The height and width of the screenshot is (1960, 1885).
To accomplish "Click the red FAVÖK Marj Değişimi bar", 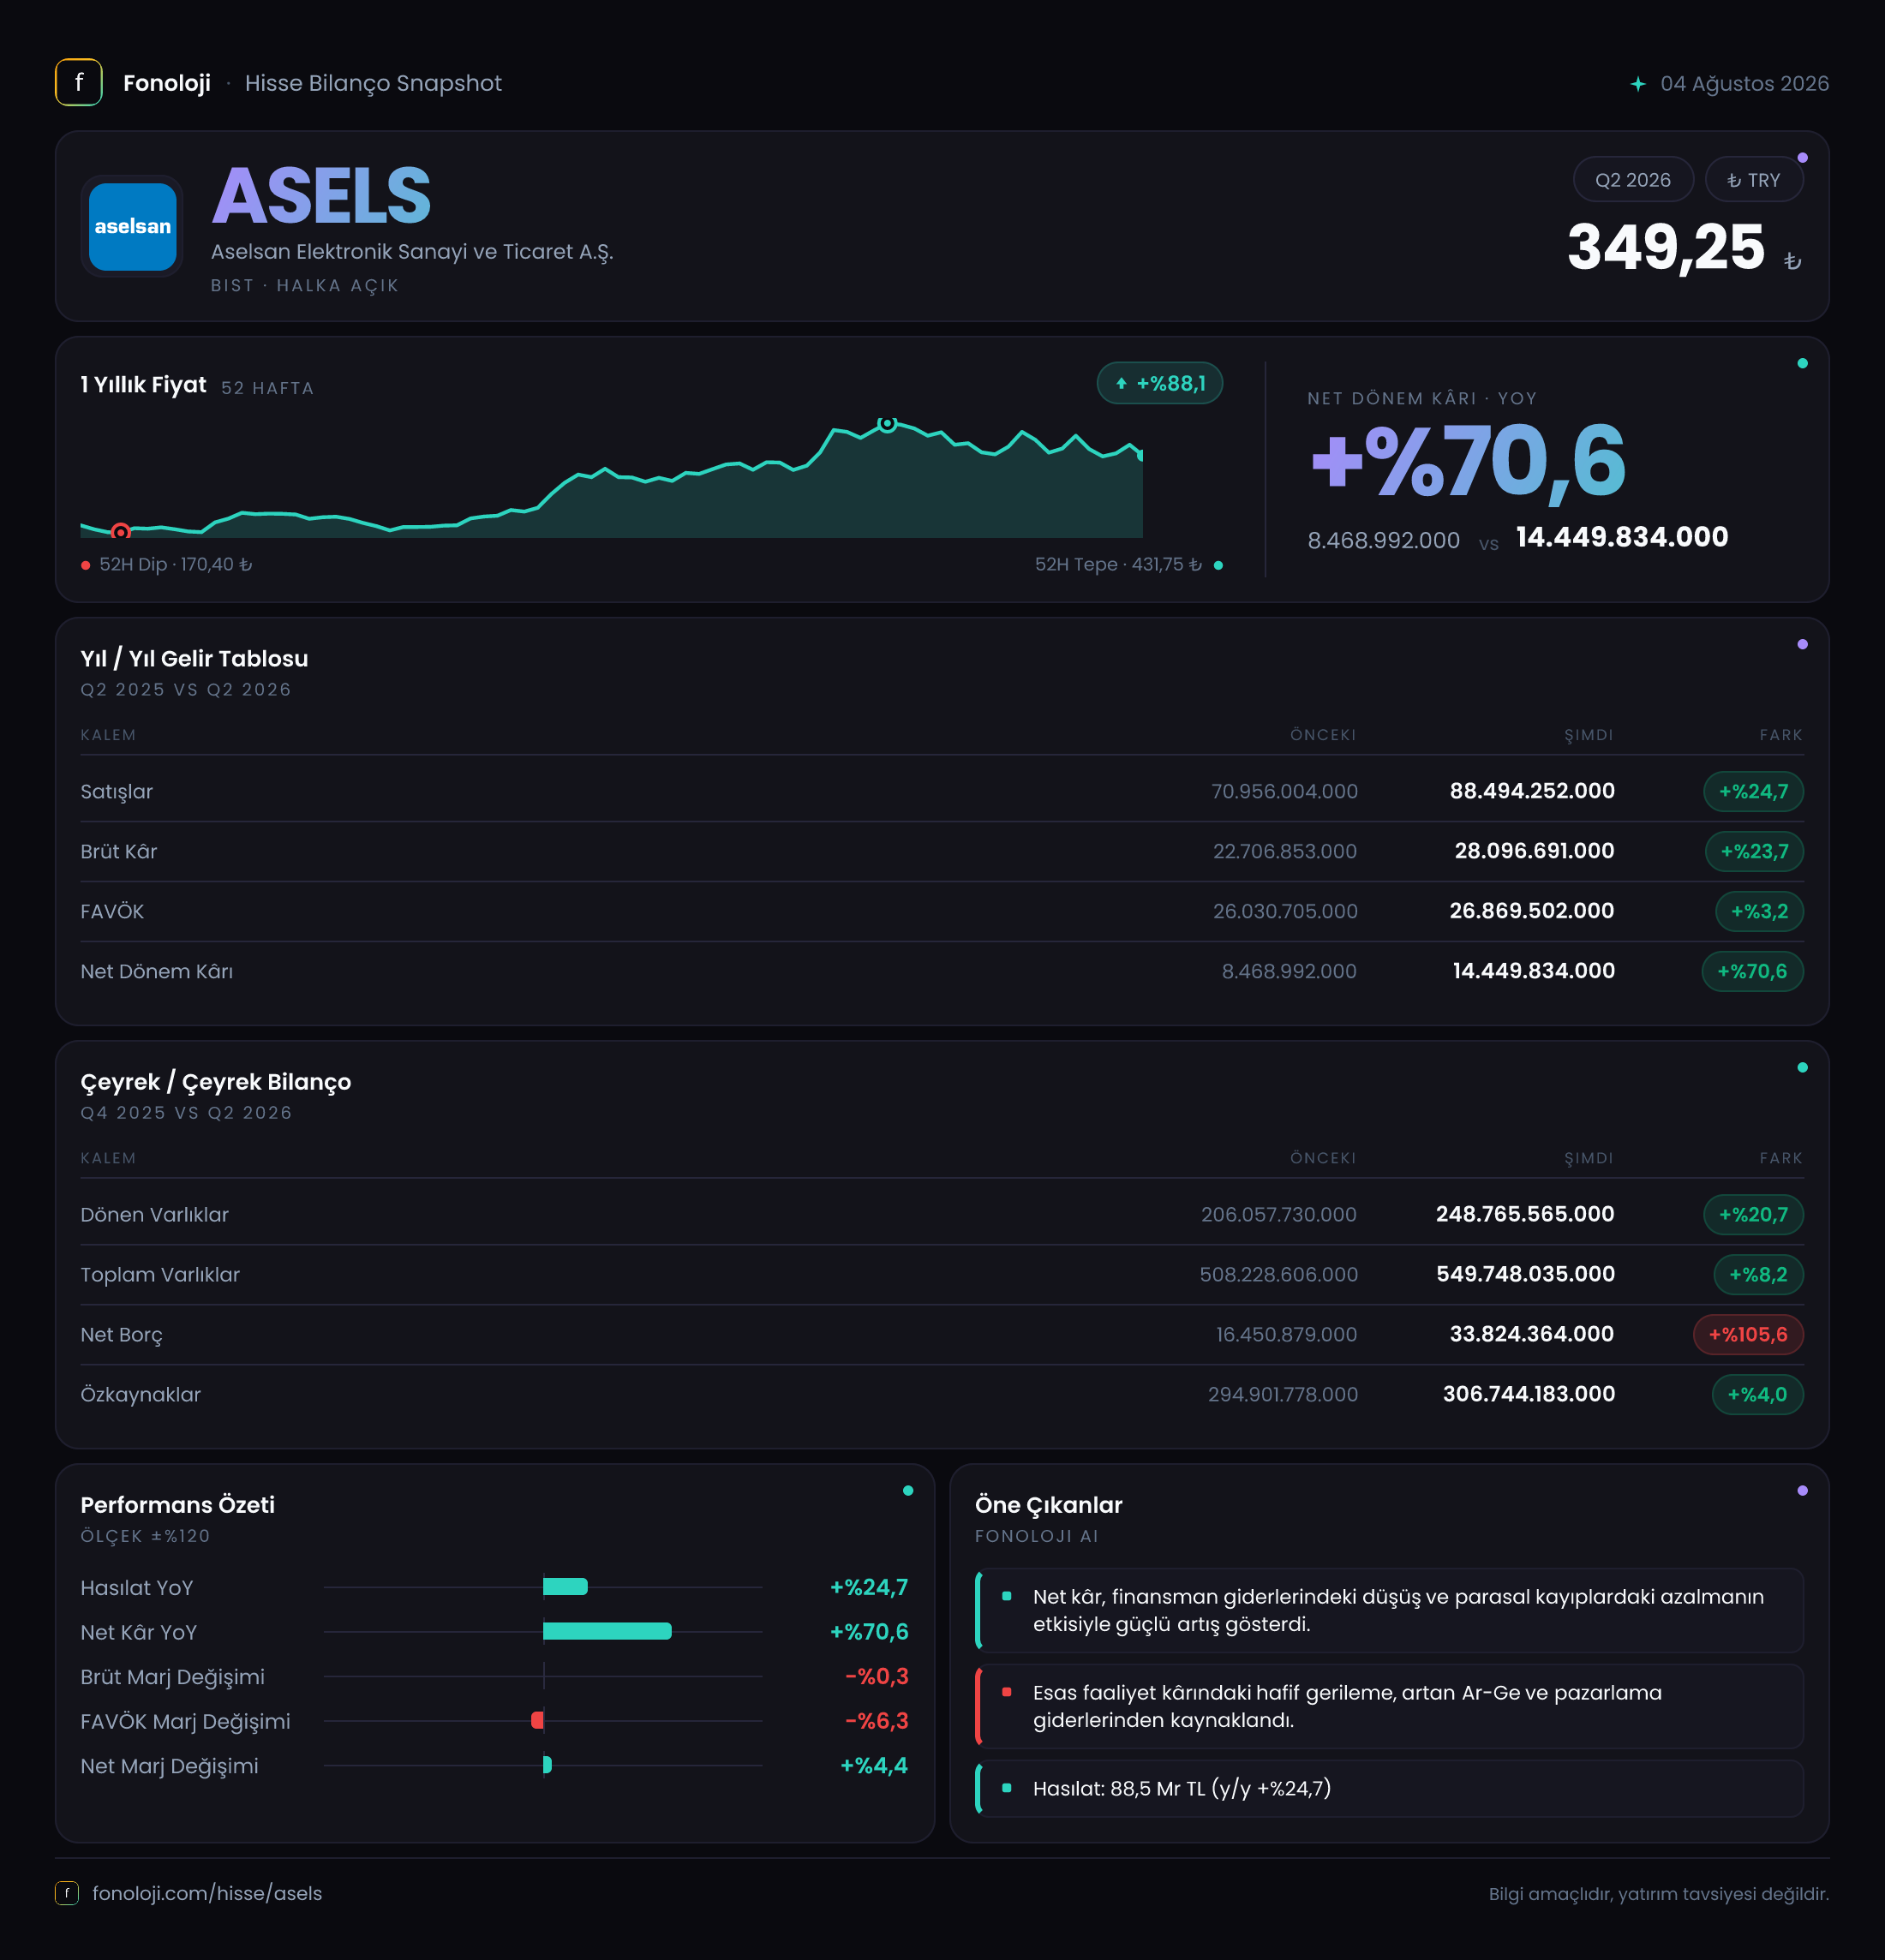I will (538, 1720).
